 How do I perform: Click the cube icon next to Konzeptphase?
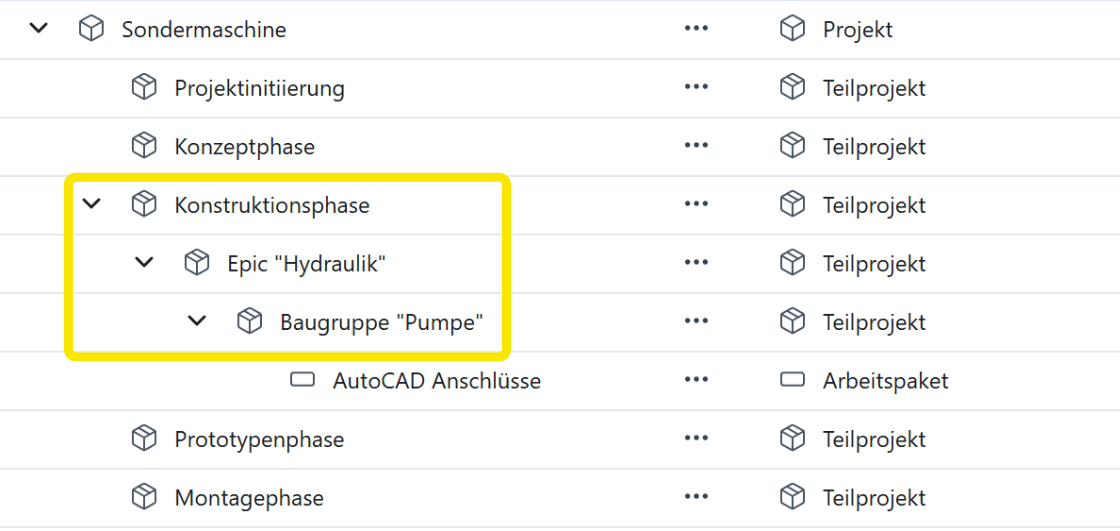point(145,146)
